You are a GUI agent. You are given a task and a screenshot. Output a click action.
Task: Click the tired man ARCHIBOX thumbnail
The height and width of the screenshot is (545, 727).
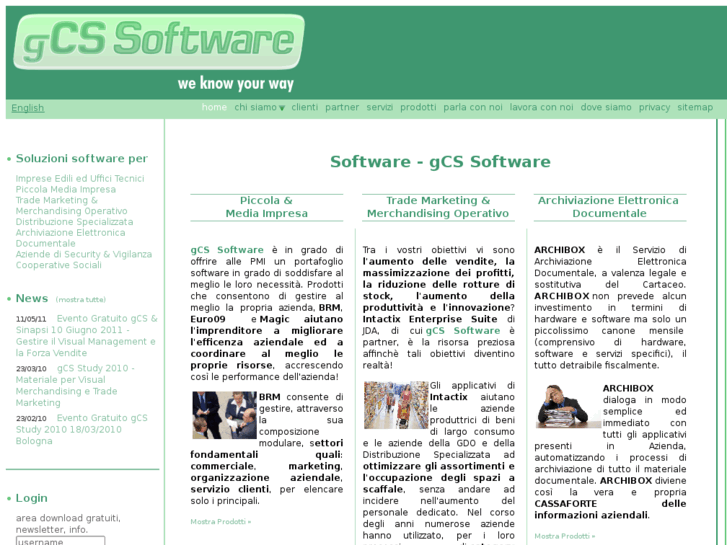click(568, 406)
